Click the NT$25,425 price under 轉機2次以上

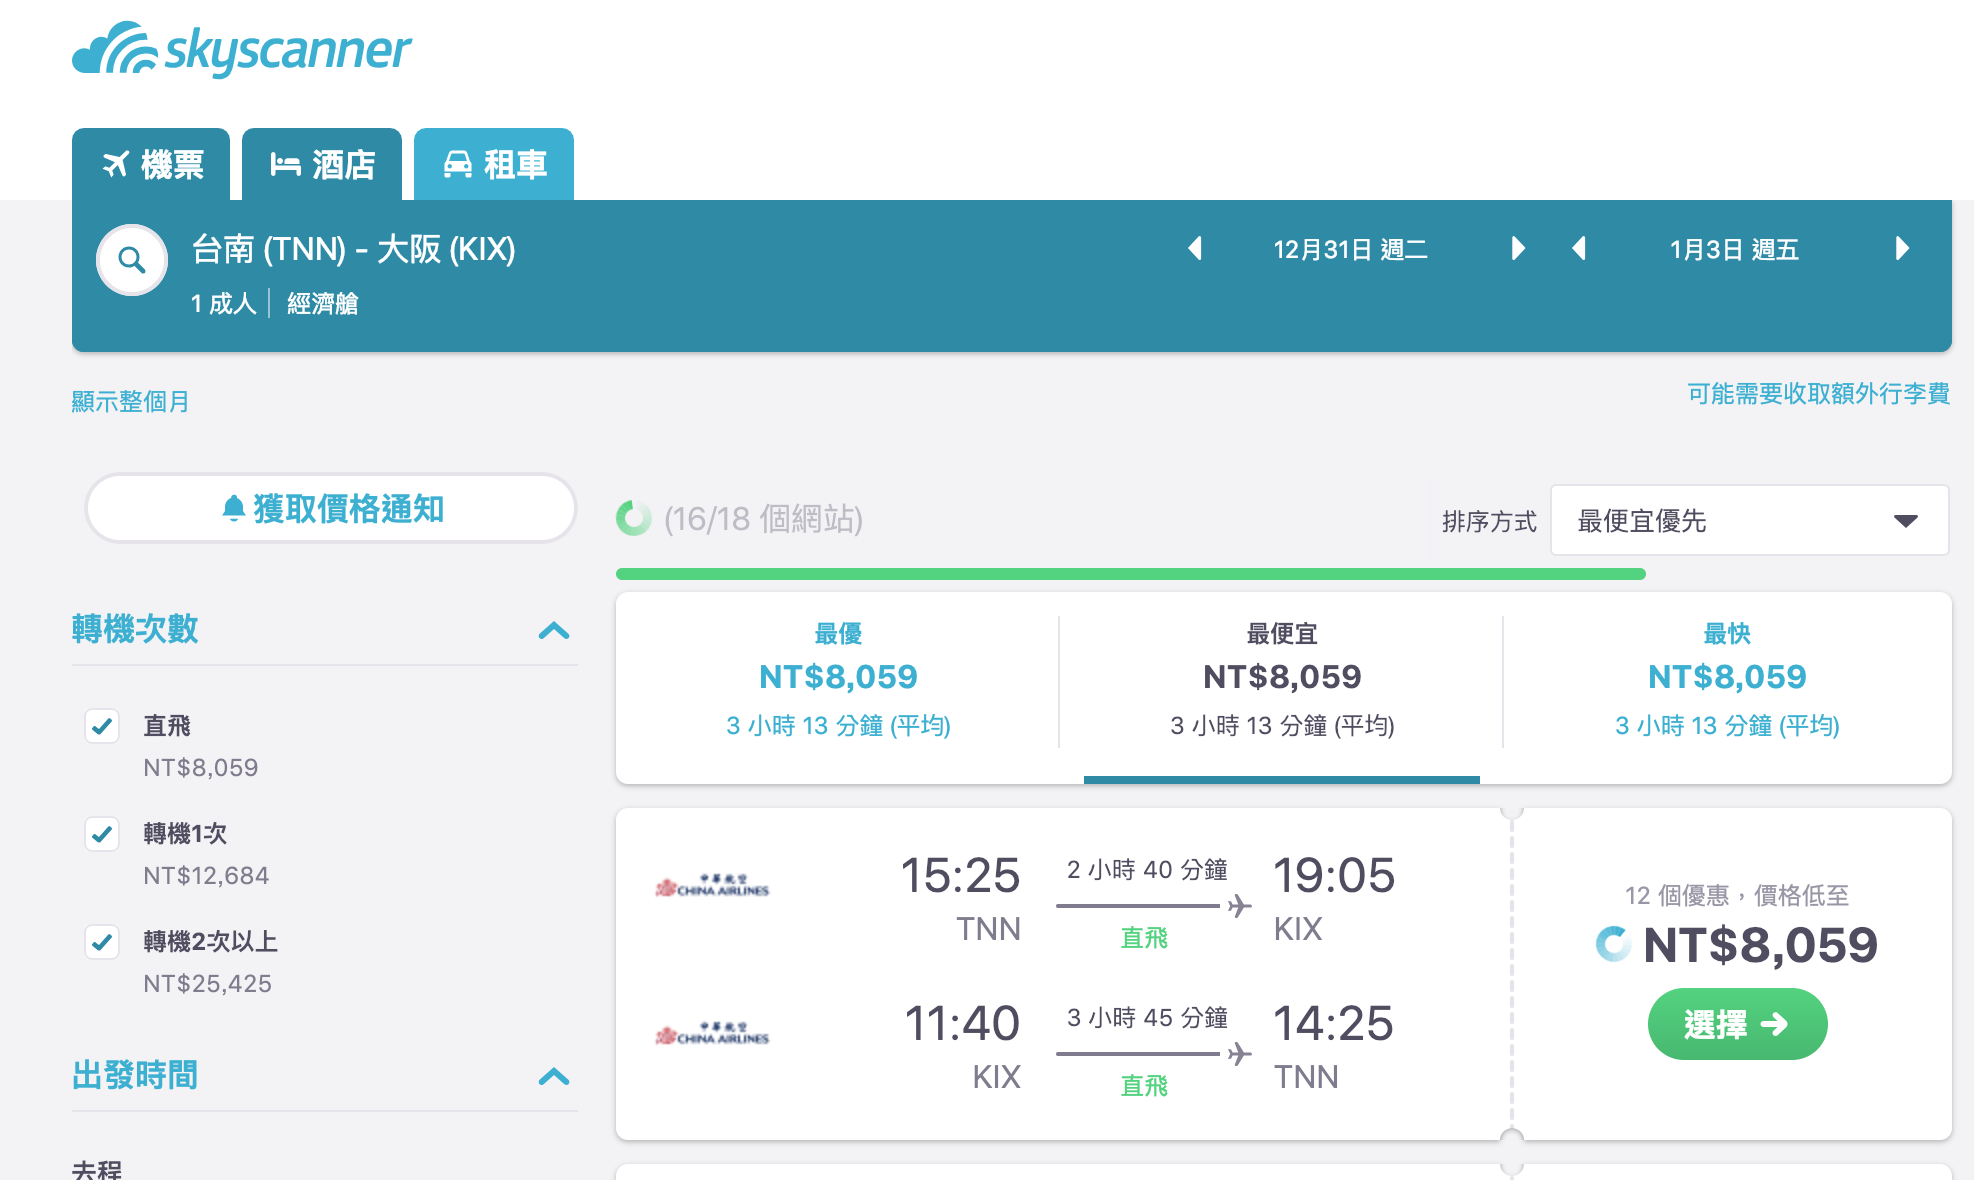pyautogui.click(x=207, y=984)
